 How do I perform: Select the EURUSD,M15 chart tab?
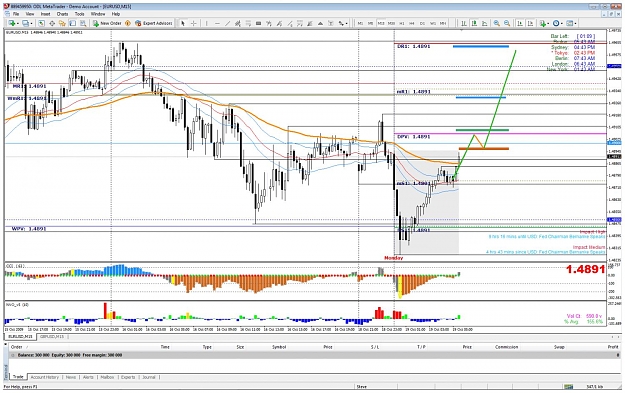pos(20,337)
